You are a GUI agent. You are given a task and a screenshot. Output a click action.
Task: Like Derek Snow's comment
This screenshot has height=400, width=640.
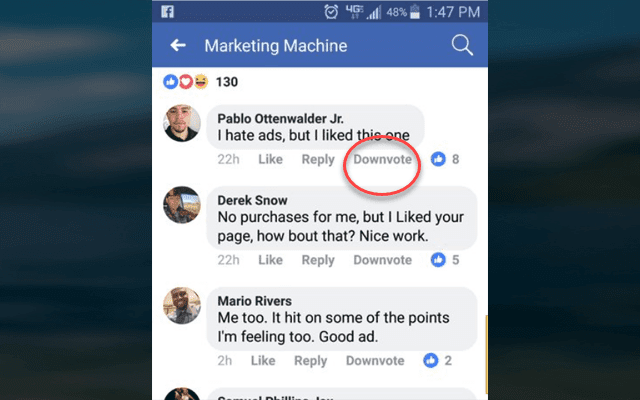270,260
